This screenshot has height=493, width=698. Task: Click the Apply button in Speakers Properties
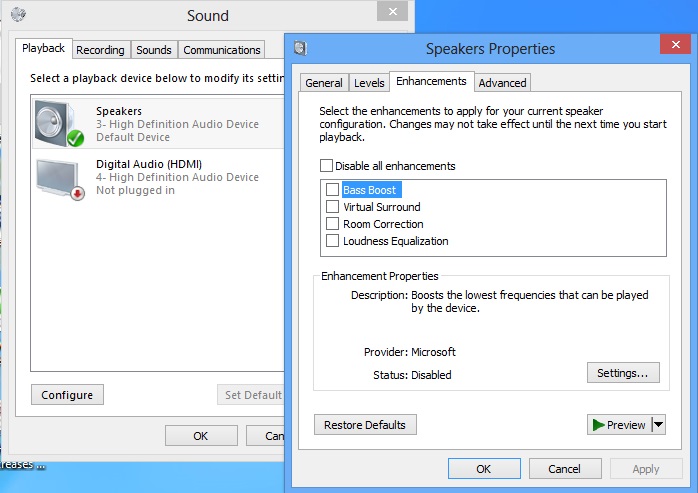(645, 469)
